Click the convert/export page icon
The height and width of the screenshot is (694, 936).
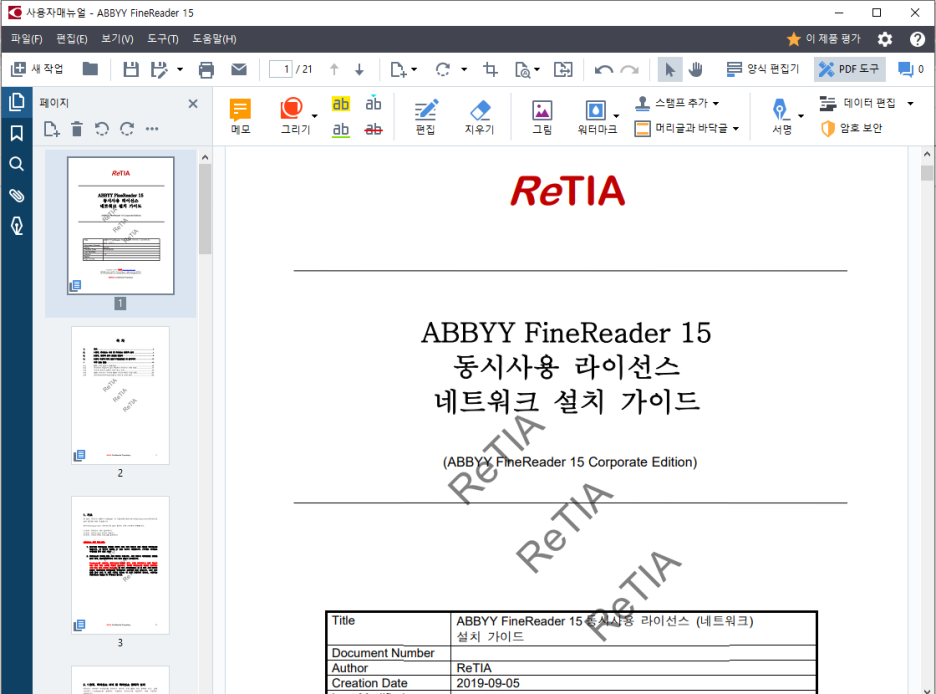(x=563, y=69)
